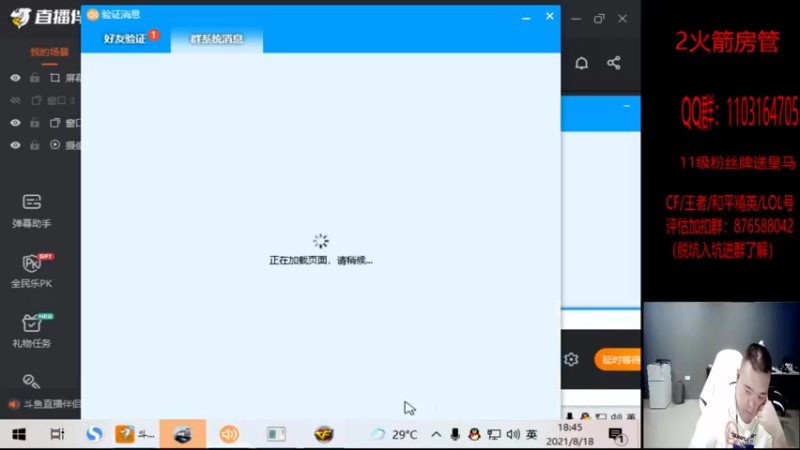Open the Windows Start menu

19,435
